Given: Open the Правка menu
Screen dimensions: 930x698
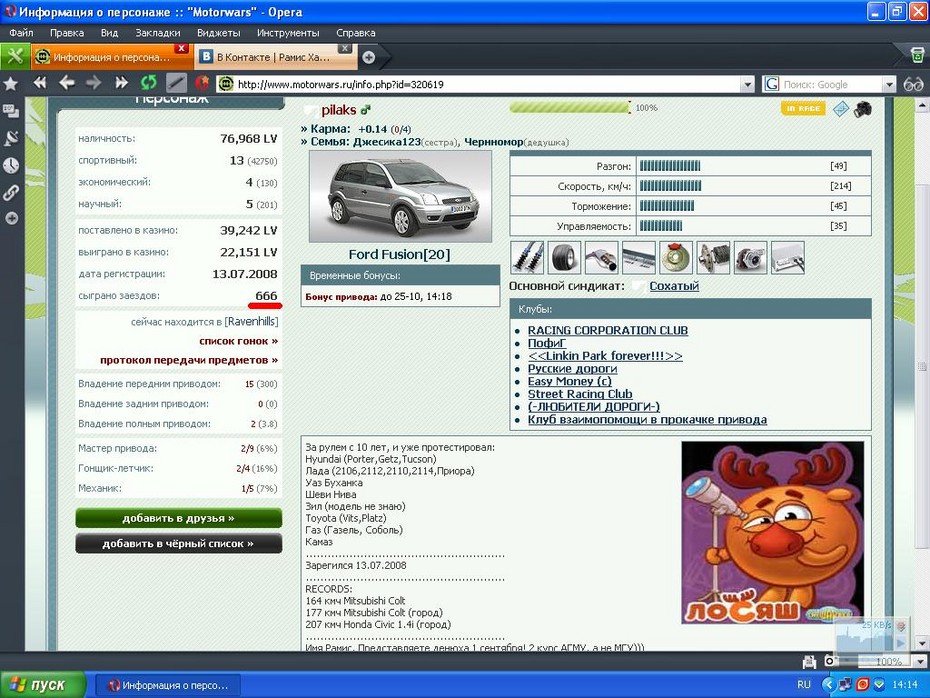Looking at the screenshot, I should click(67, 33).
